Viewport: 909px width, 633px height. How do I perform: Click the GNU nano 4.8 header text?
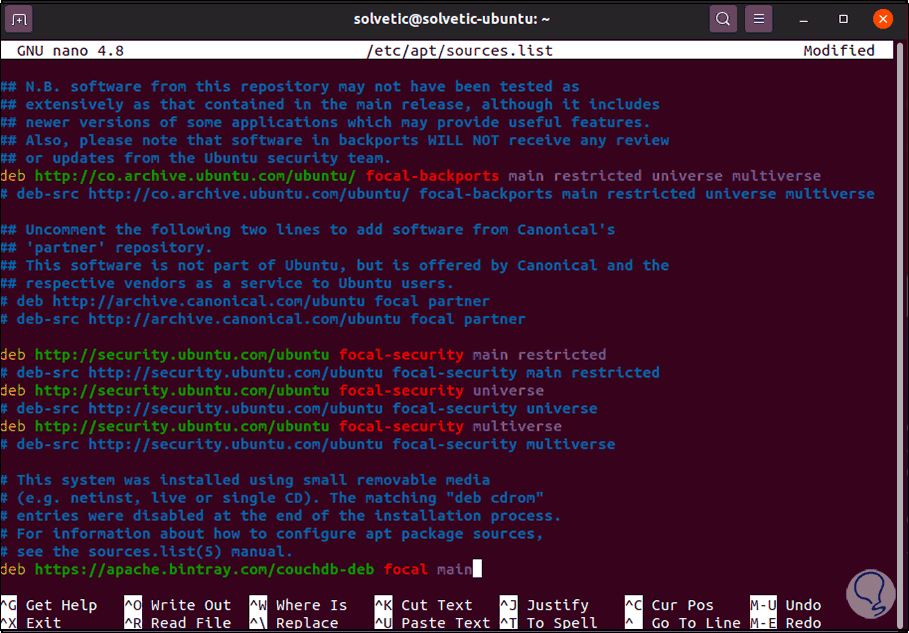(x=70, y=51)
